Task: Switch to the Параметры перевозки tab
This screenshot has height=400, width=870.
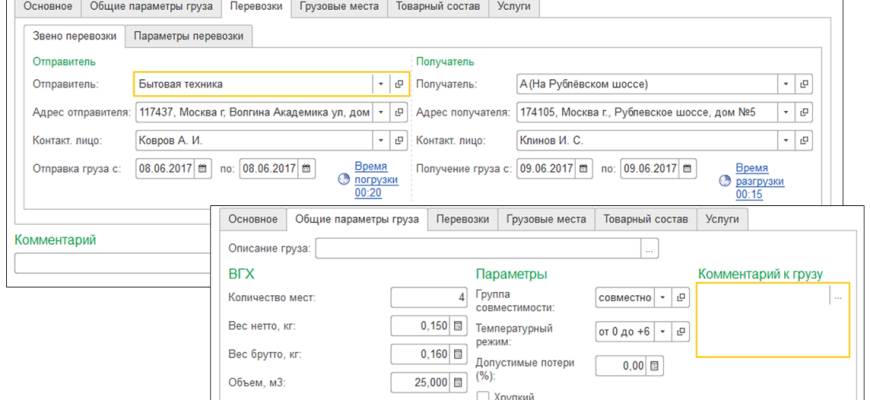Action: (189, 36)
